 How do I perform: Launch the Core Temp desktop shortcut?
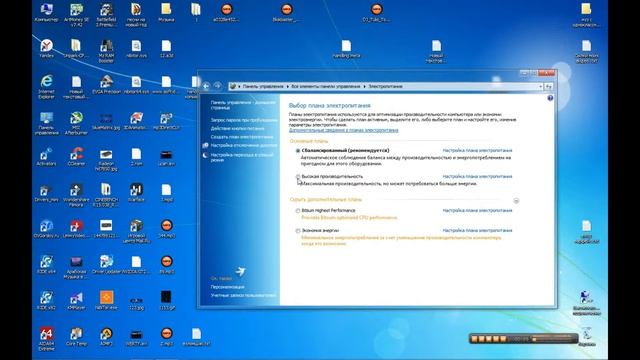76,336
